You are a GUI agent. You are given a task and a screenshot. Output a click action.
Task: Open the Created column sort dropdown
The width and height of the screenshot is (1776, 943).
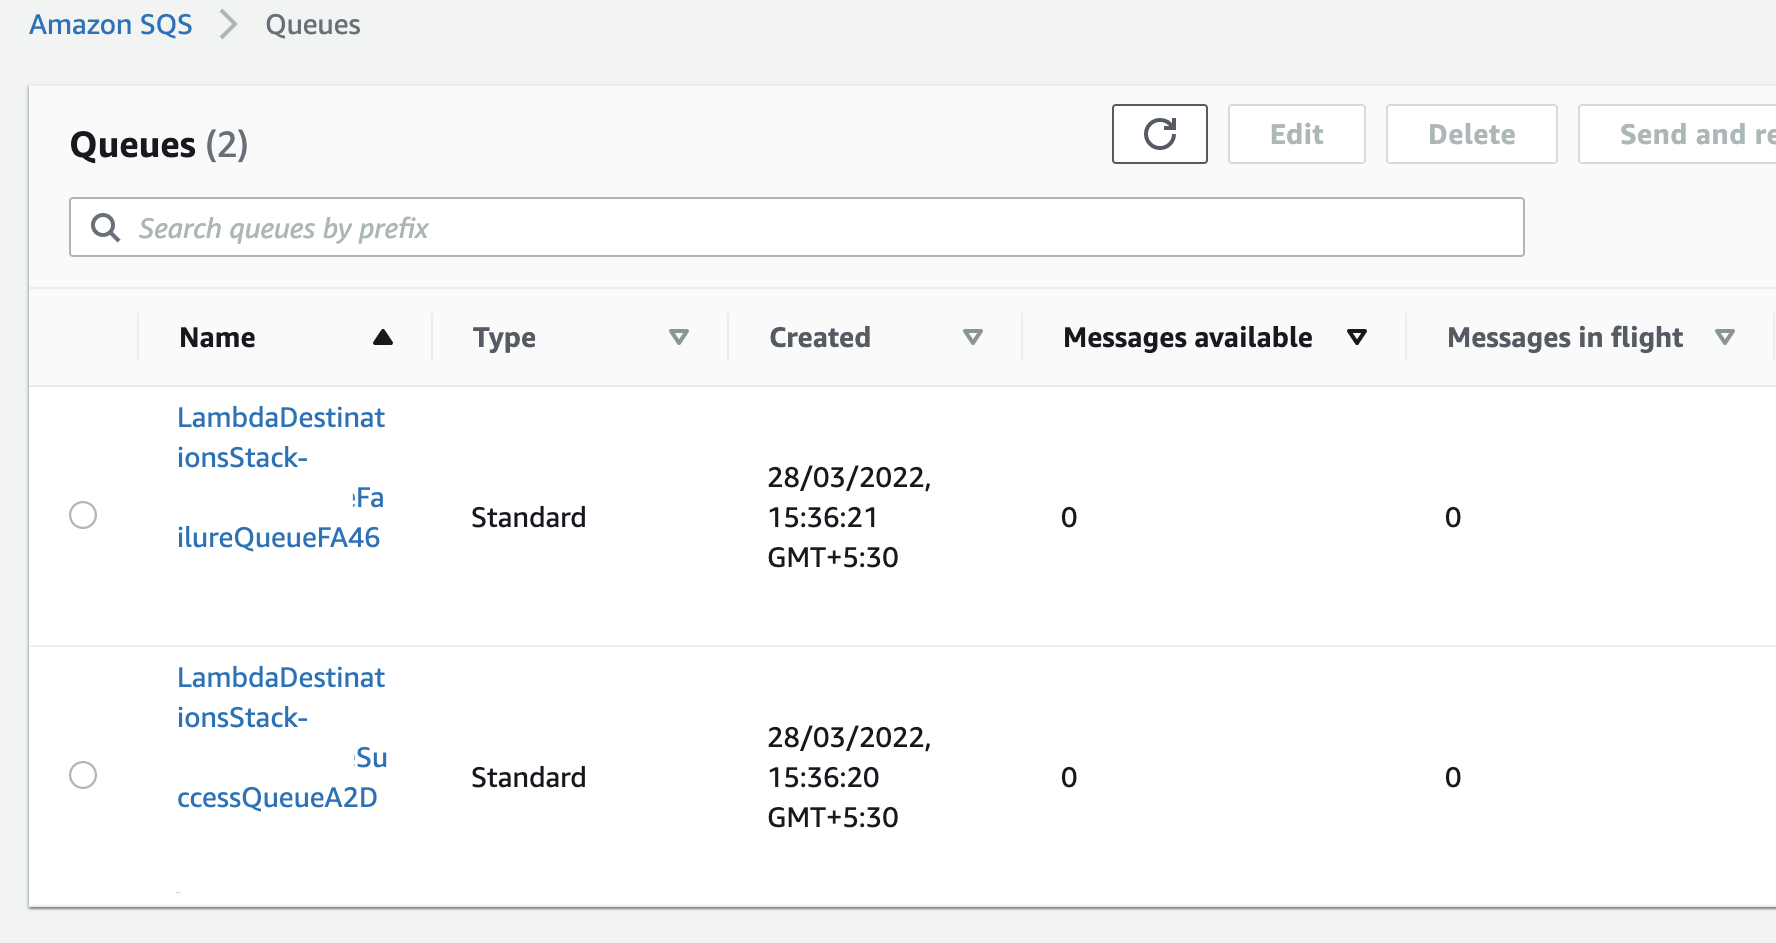click(x=973, y=337)
